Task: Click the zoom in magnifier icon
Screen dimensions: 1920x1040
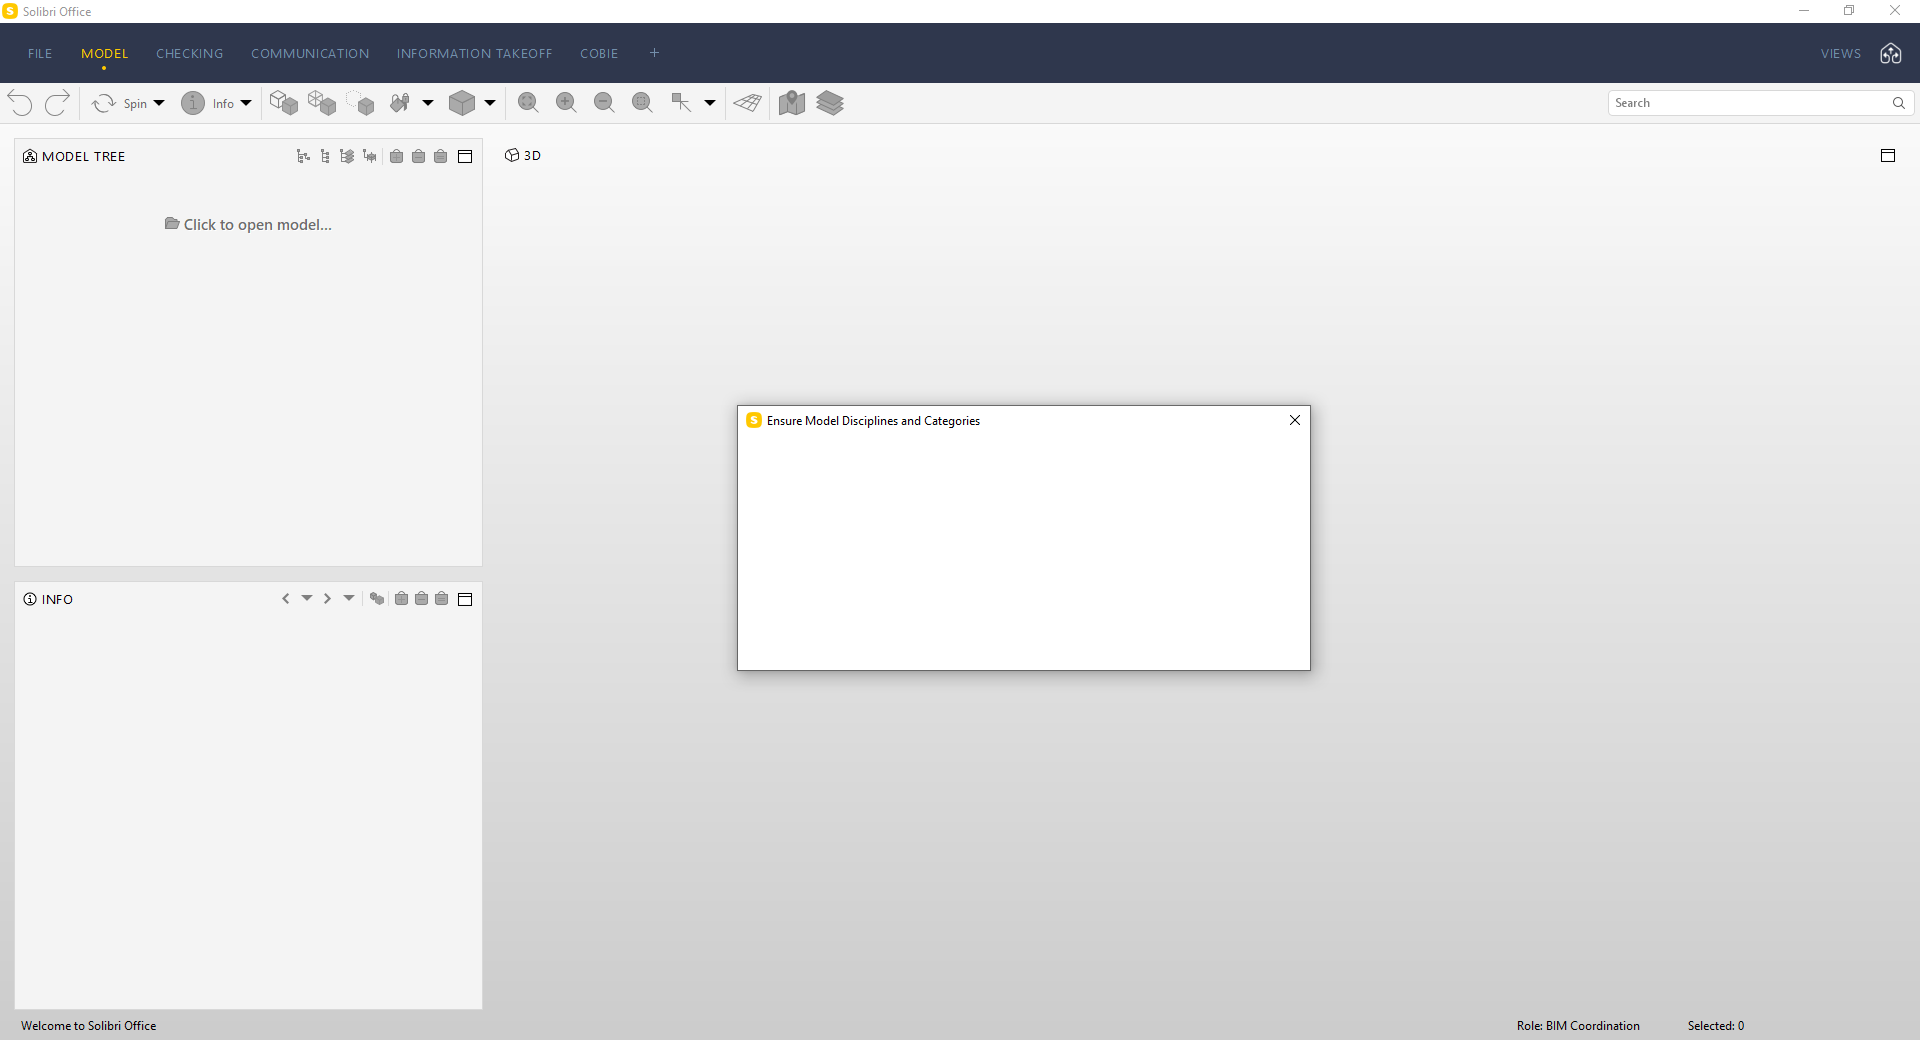Action: tap(566, 103)
